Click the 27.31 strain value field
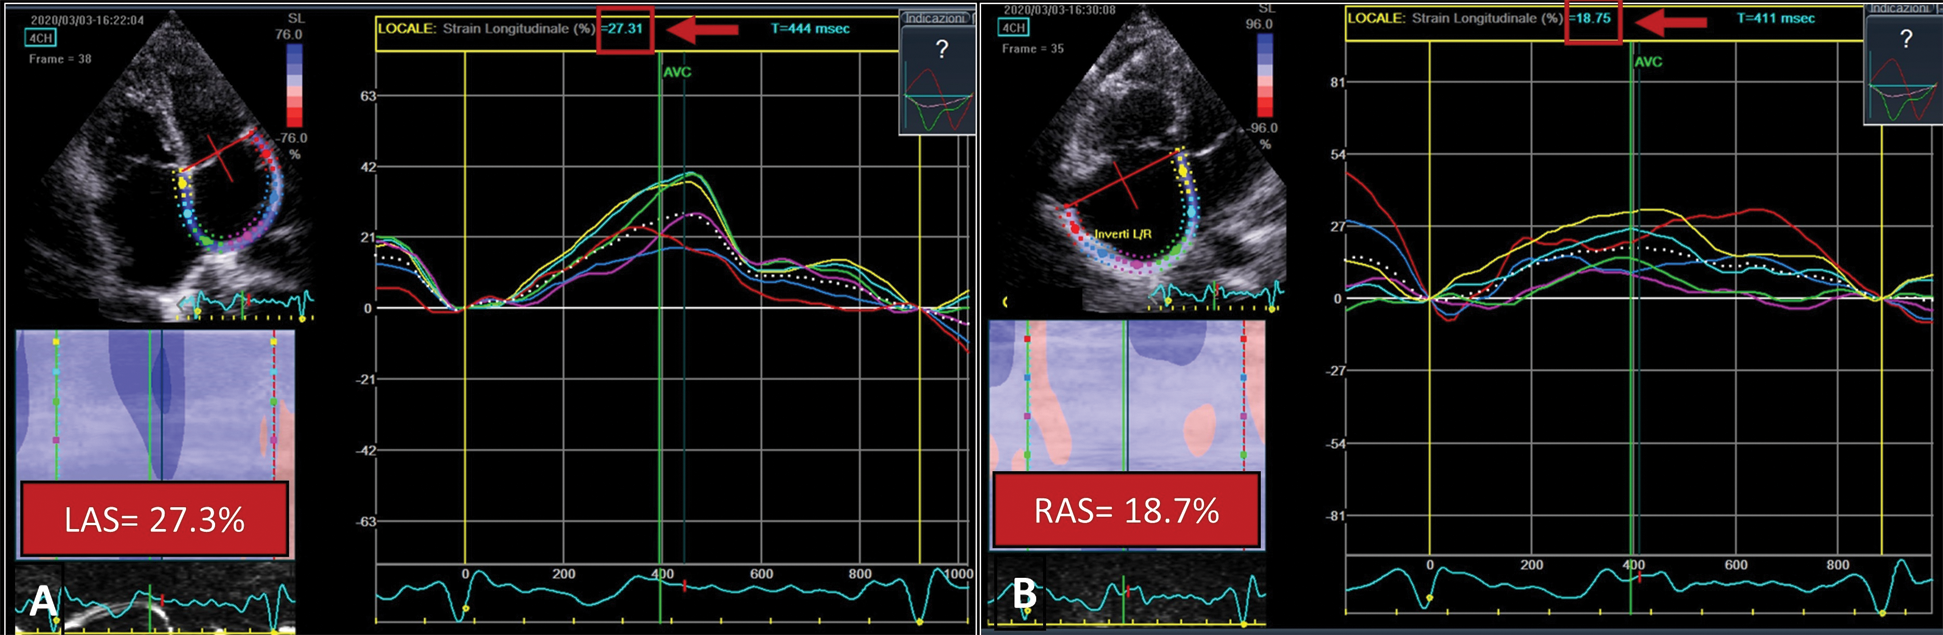This screenshot has height=635, width=1943. [626, 29]
